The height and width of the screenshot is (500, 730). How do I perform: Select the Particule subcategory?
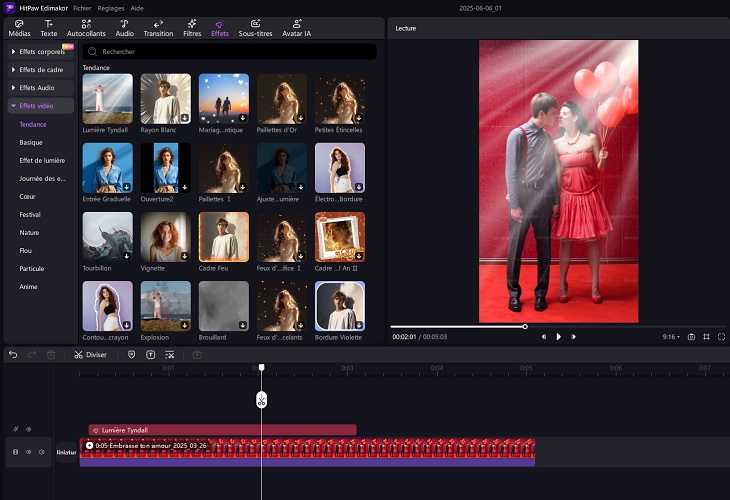(32, 269)
